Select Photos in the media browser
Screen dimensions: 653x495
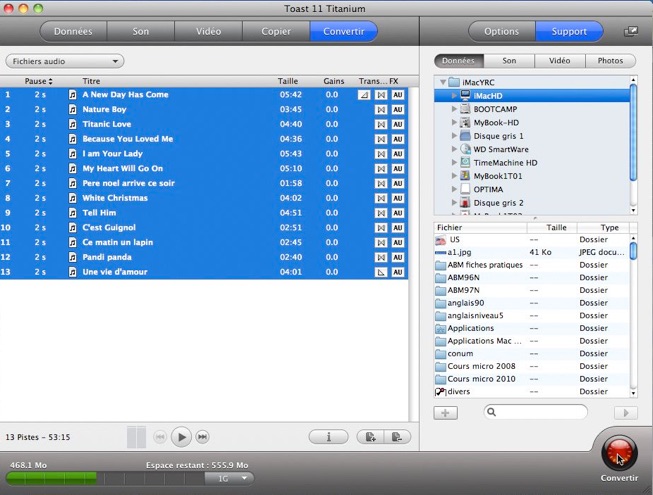pyautogui.click(x=611, y=61)
